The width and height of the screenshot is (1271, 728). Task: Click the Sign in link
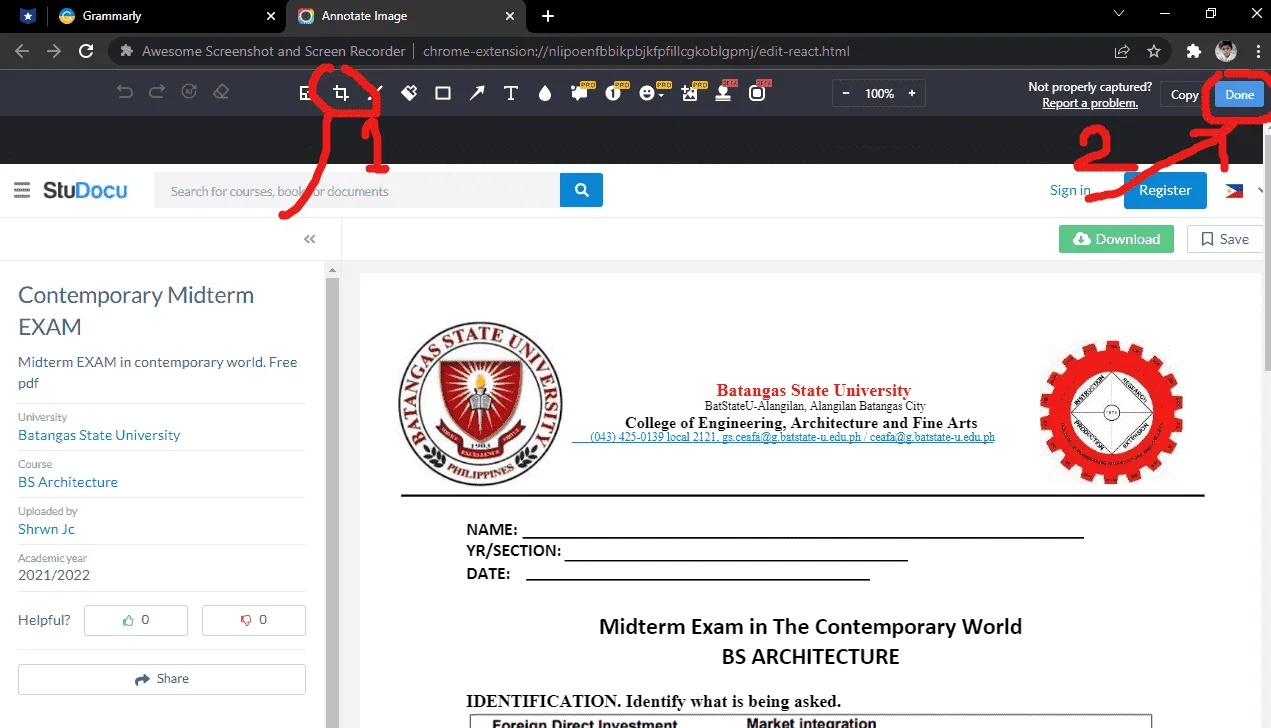[1070, 190]
